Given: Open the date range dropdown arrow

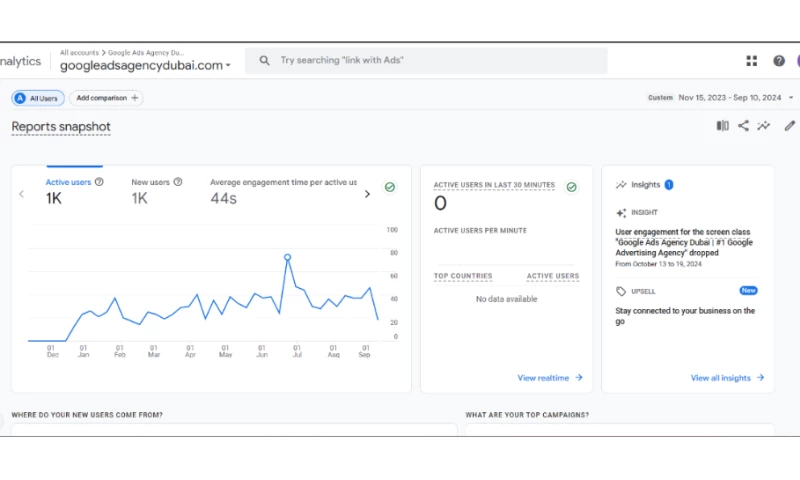Looking at the screenshot, I should coord(791,97).
